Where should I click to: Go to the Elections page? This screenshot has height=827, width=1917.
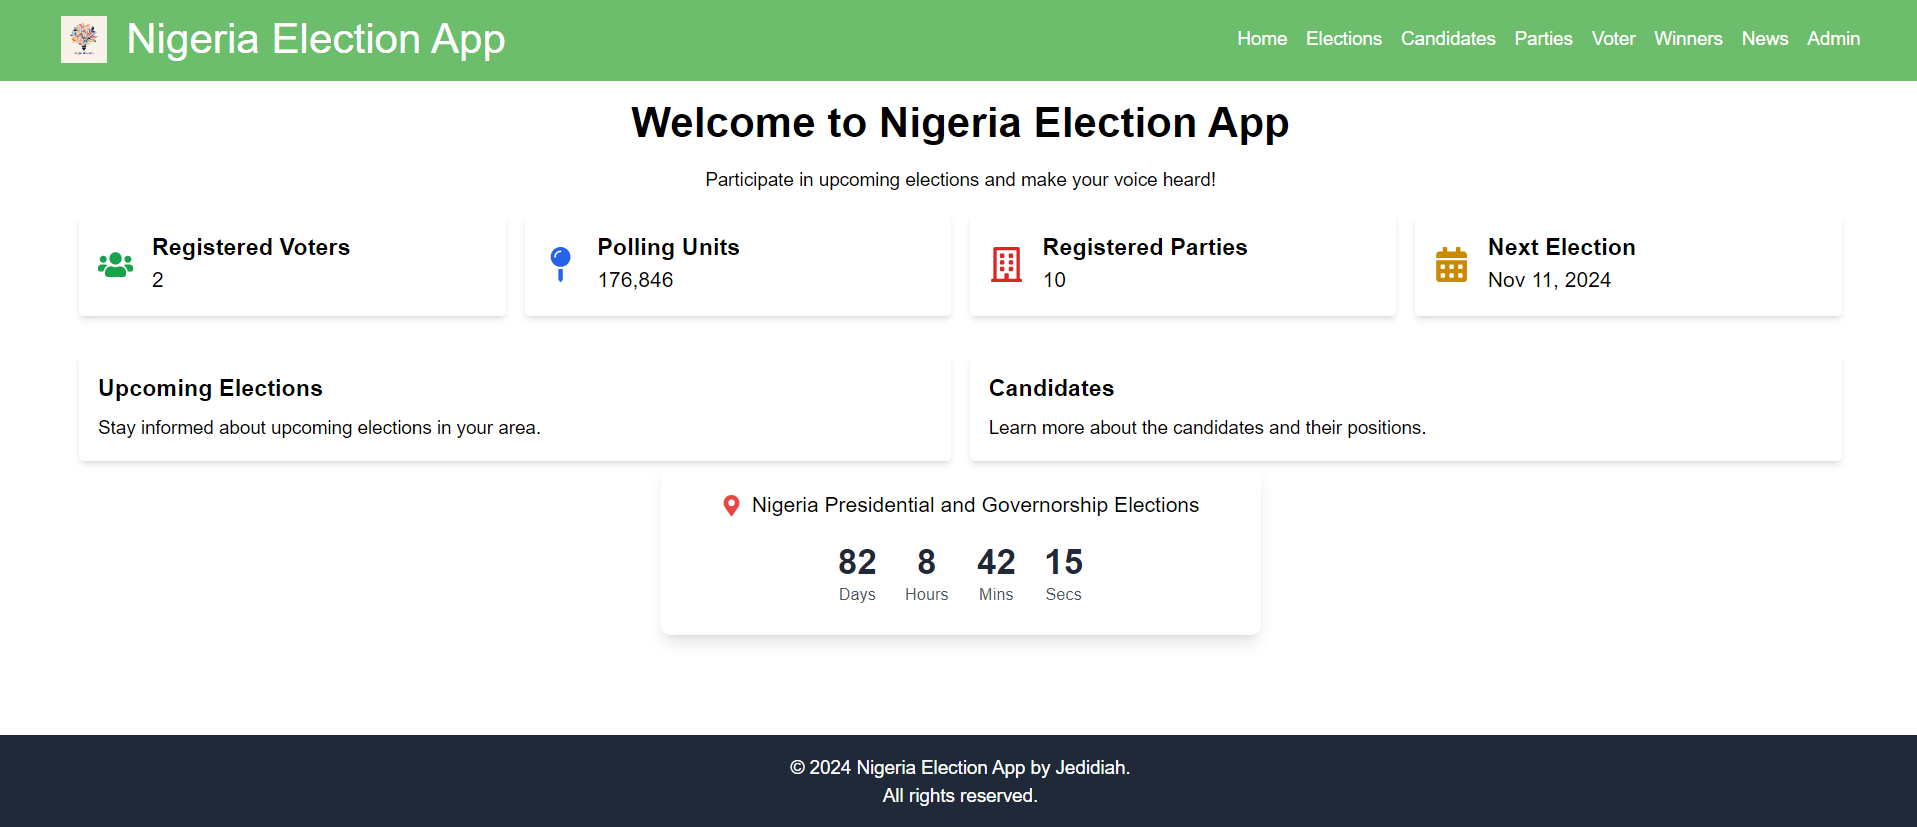pos(1344,39)
